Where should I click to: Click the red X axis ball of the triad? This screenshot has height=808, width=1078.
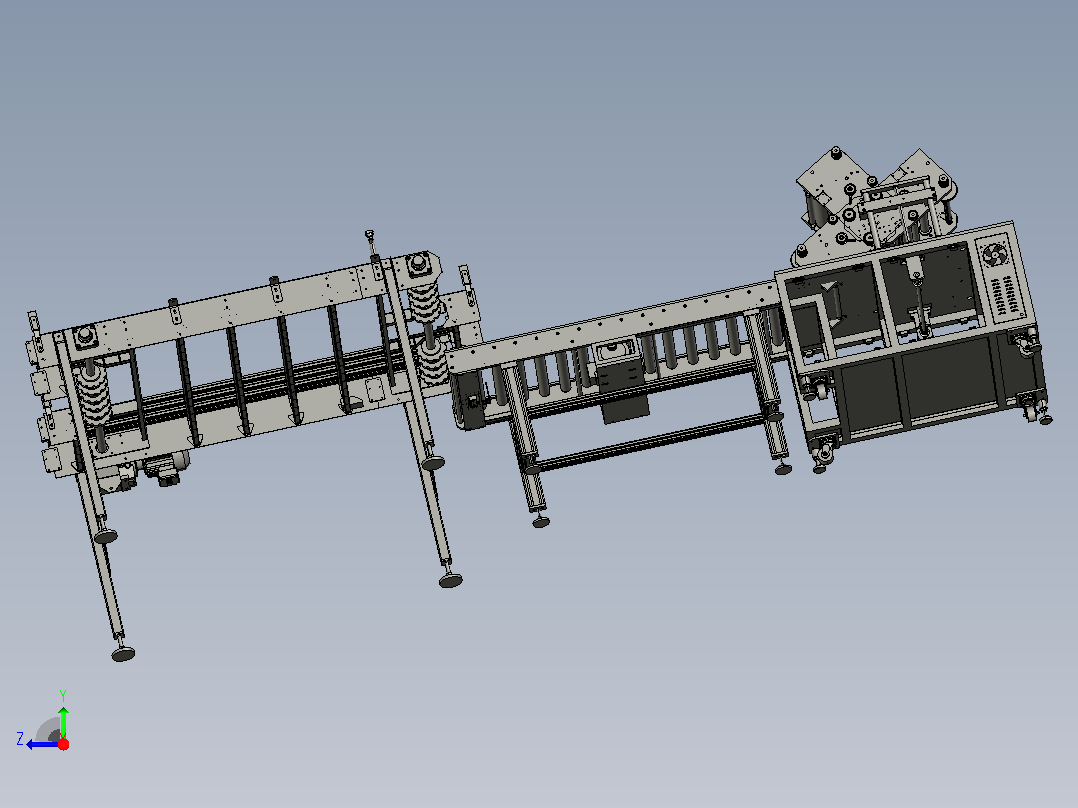[63, 744]
